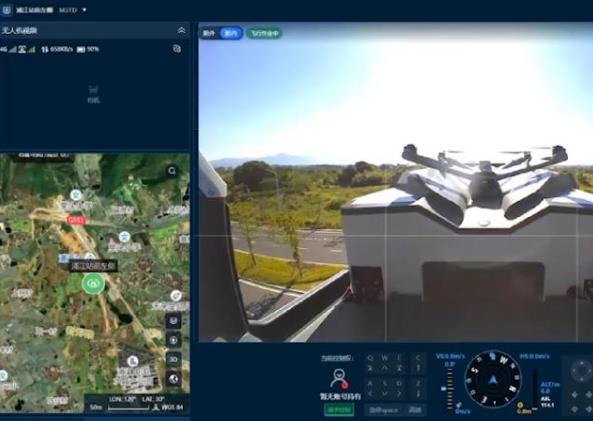Screen dimensions: 593x421
Task: Select the green drone station marker
Action: tap(93, 284)
